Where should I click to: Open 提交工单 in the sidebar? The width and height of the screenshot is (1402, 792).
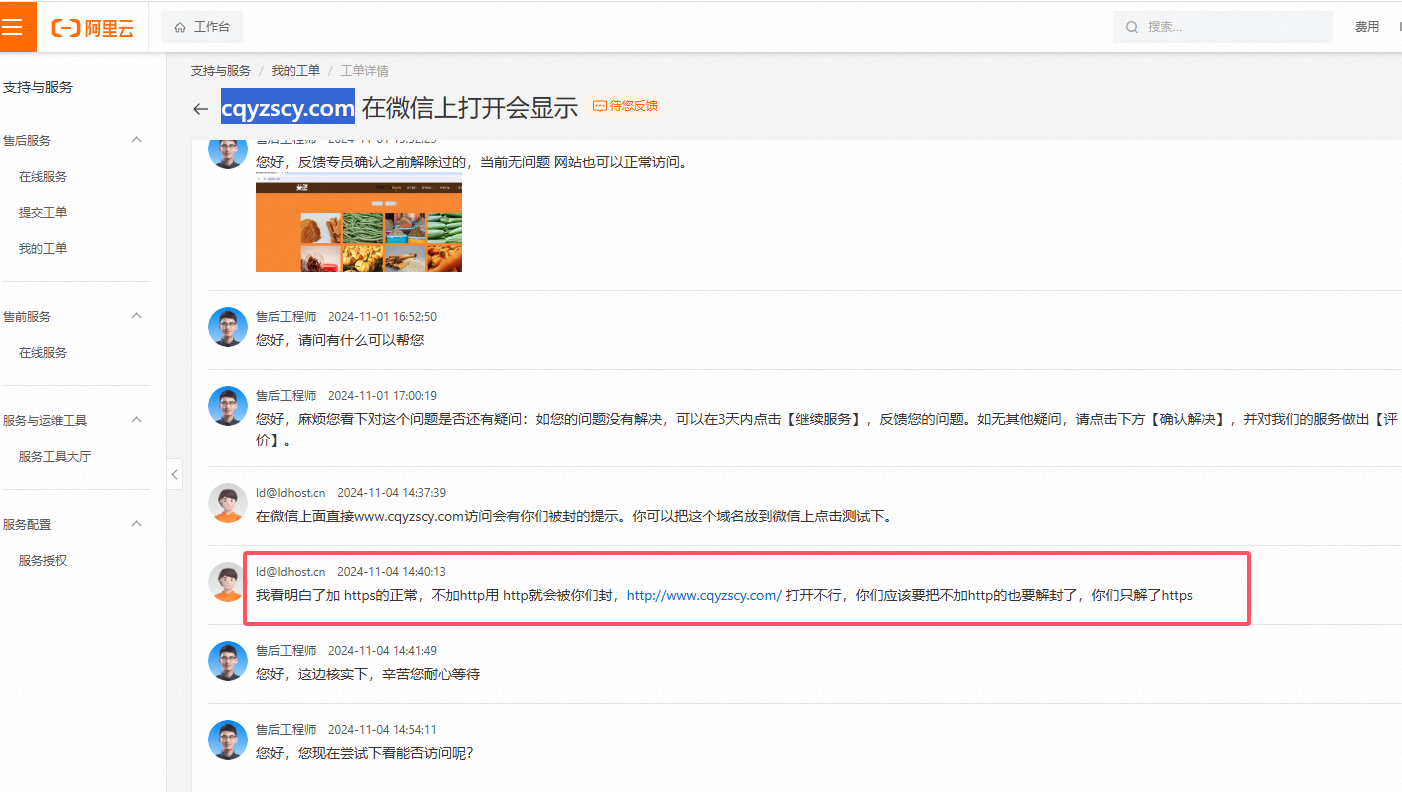(x=43, y=213)
